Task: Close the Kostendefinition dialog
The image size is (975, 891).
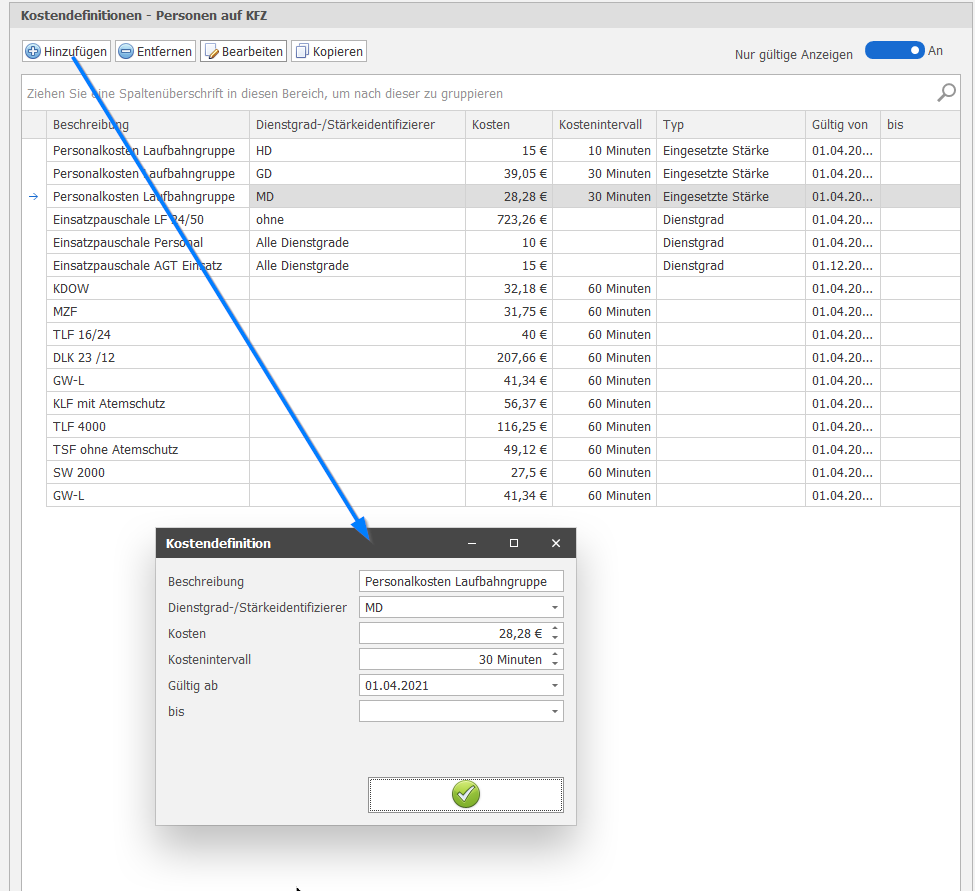Action: 556,543
